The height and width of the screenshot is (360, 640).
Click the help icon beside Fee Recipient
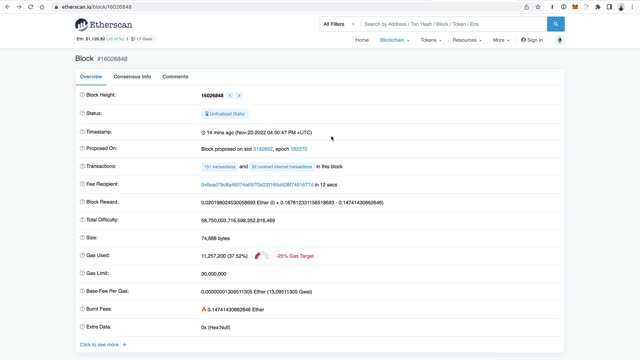click(82, 184)
